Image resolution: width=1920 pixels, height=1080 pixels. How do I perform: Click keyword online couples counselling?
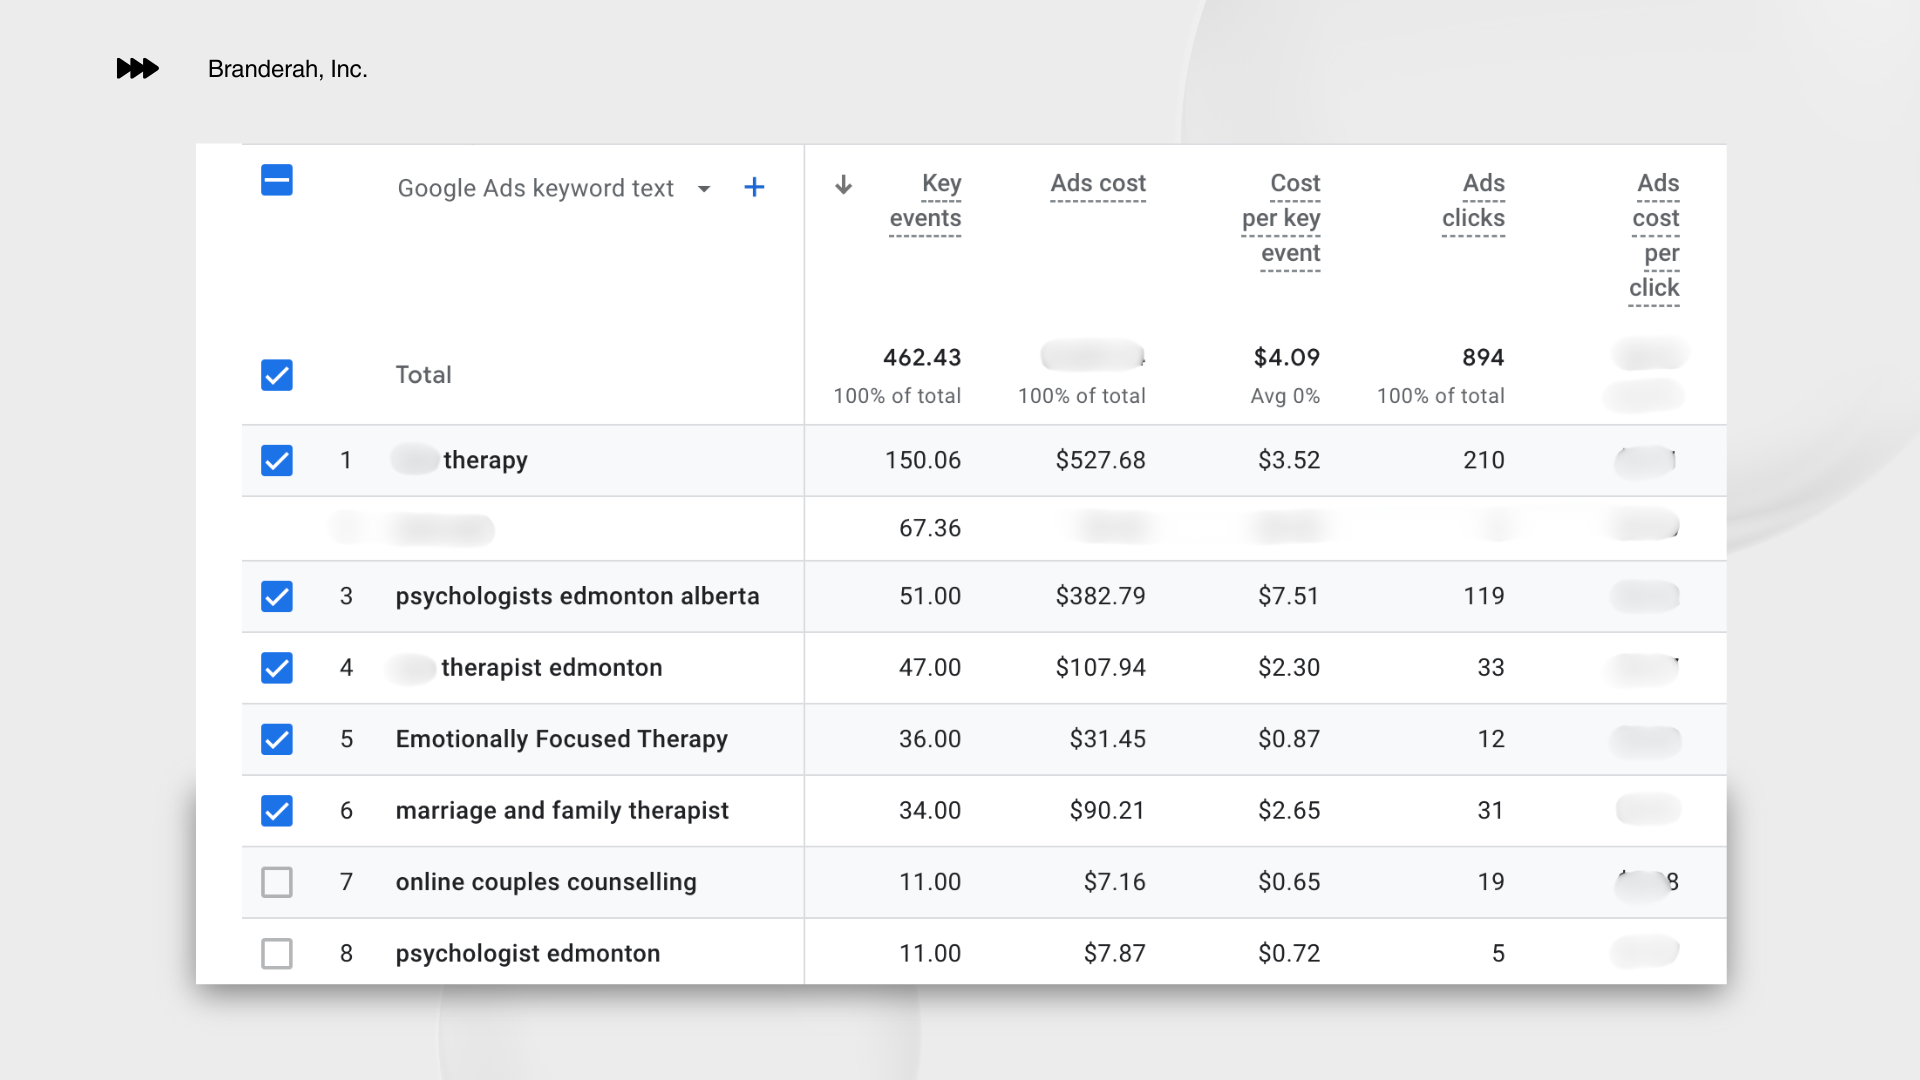coord(546,882)
